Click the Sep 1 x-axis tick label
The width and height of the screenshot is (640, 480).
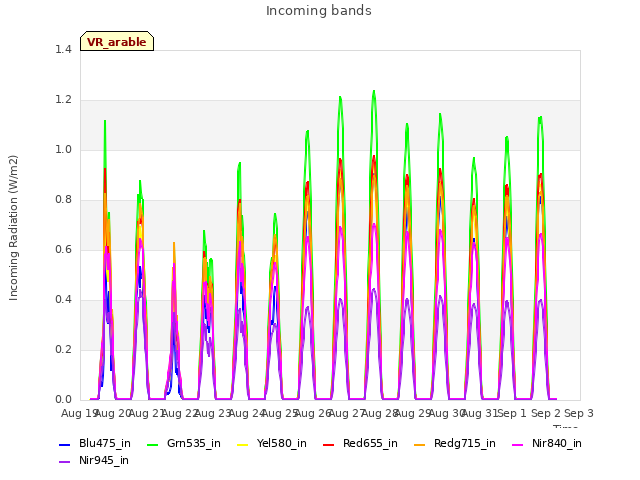(512, 413)
